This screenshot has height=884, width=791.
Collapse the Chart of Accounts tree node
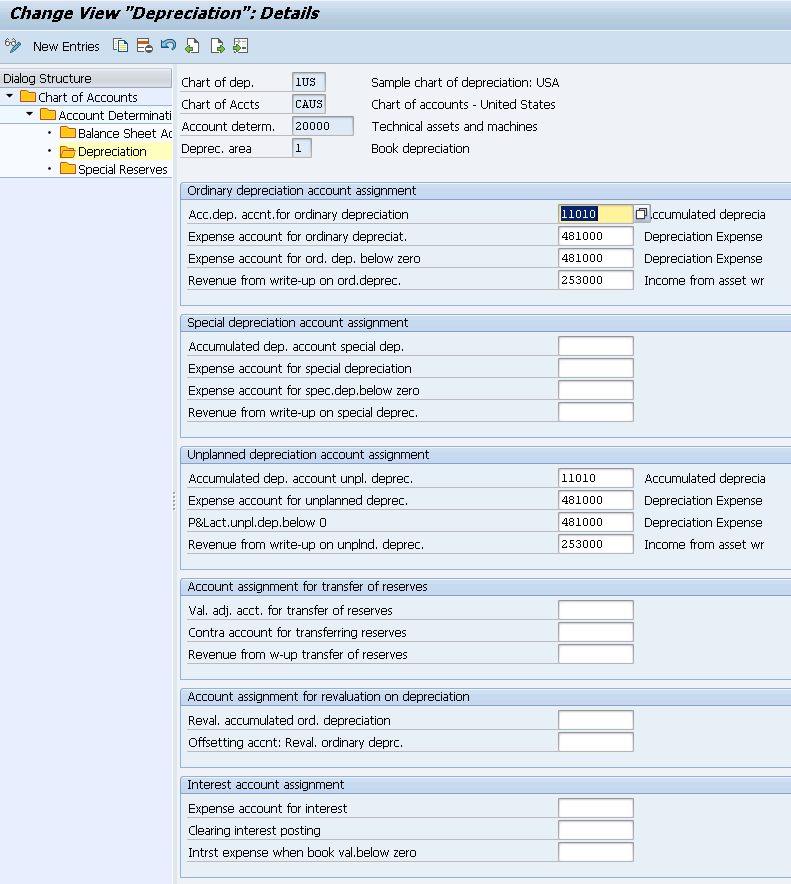pyautogui.click(x=10, y=96)
